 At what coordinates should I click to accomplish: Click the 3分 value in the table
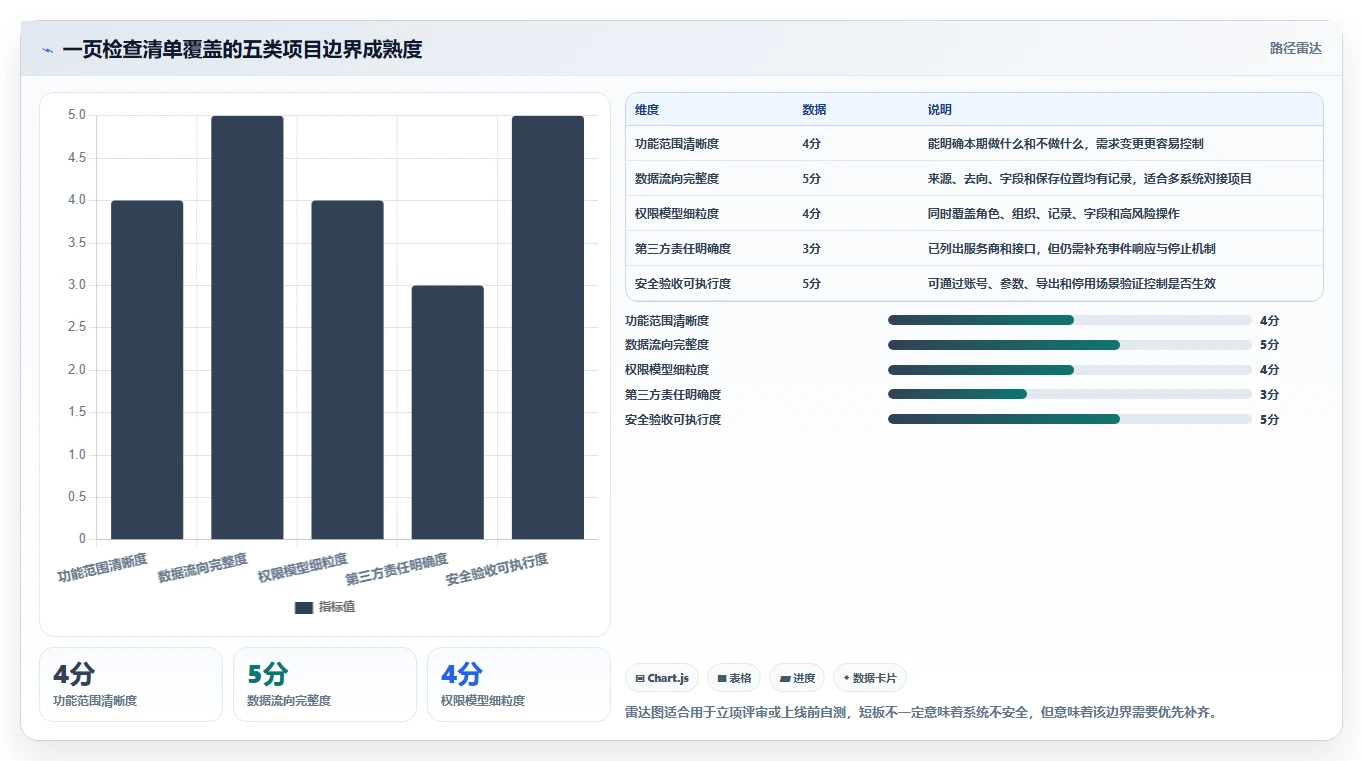coord(811,249)
